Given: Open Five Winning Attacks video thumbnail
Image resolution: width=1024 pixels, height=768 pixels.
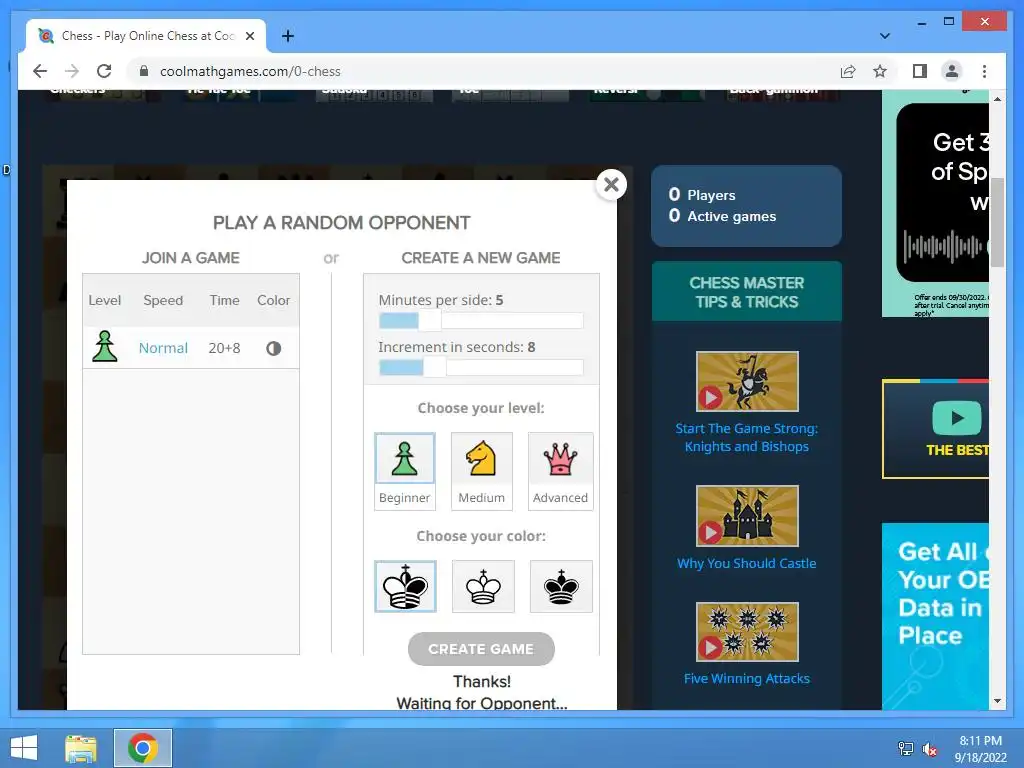Looking at the screenshot, I should (x=747, y=632).
